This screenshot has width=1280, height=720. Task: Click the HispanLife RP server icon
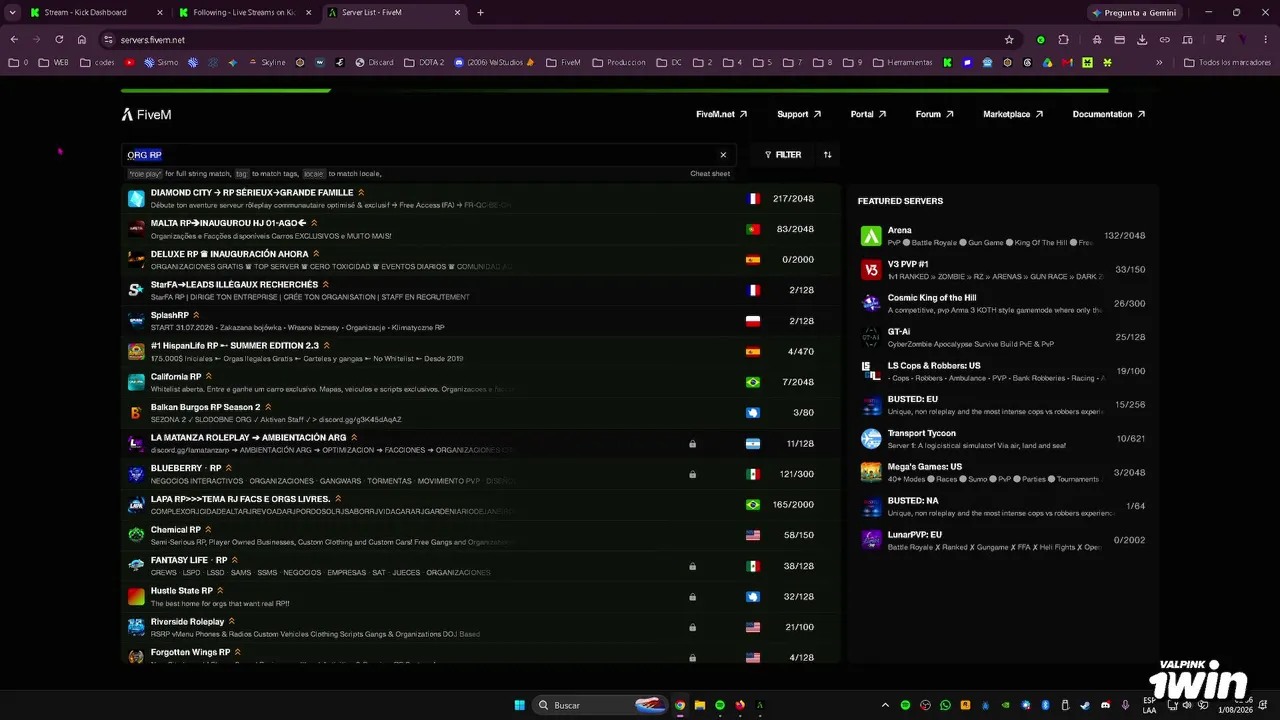(x=136, y=352)
